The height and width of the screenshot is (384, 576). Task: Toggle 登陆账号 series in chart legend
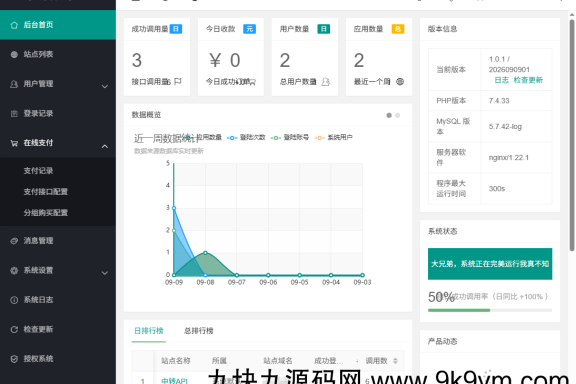point(290,137)
